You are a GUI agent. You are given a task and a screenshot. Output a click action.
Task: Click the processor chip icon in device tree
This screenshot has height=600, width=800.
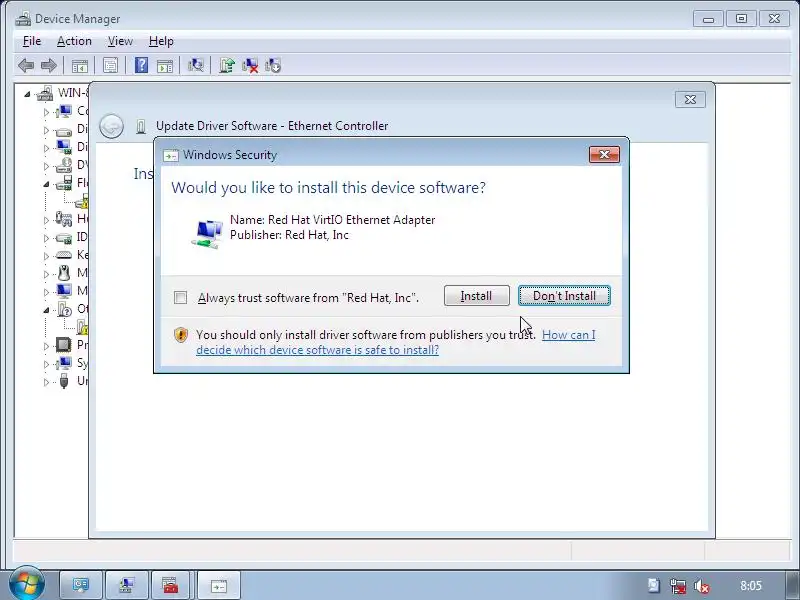click(x=64, y=345)
